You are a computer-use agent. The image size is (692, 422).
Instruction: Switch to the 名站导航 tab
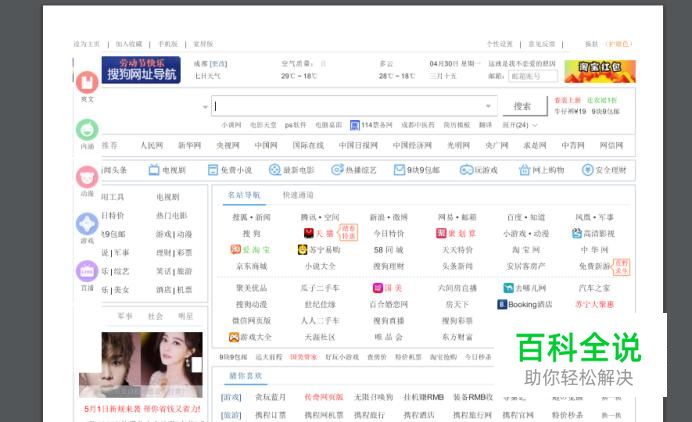pos(244,195)
